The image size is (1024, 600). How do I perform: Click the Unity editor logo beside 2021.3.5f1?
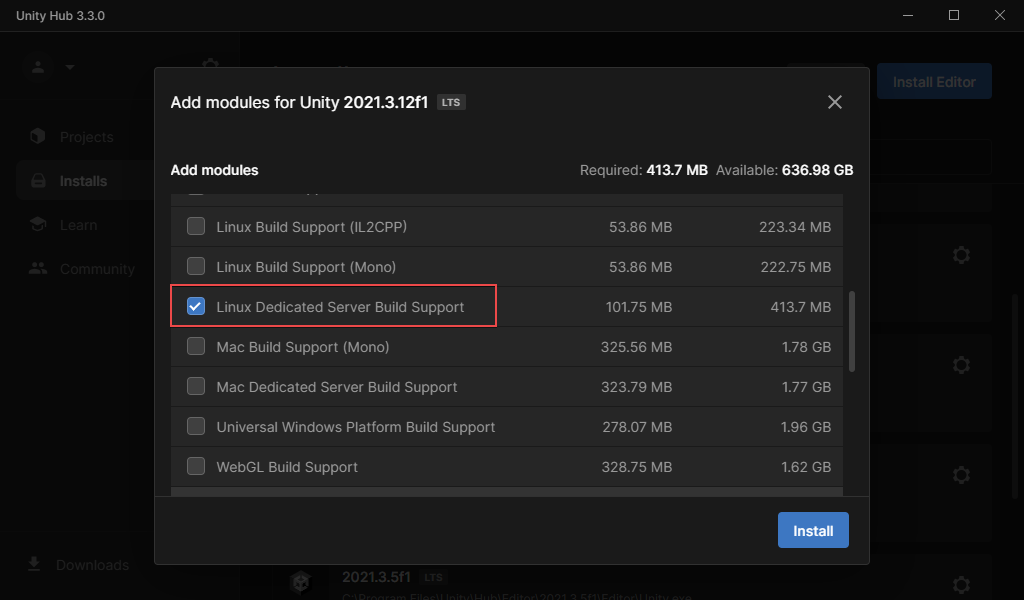299,580
